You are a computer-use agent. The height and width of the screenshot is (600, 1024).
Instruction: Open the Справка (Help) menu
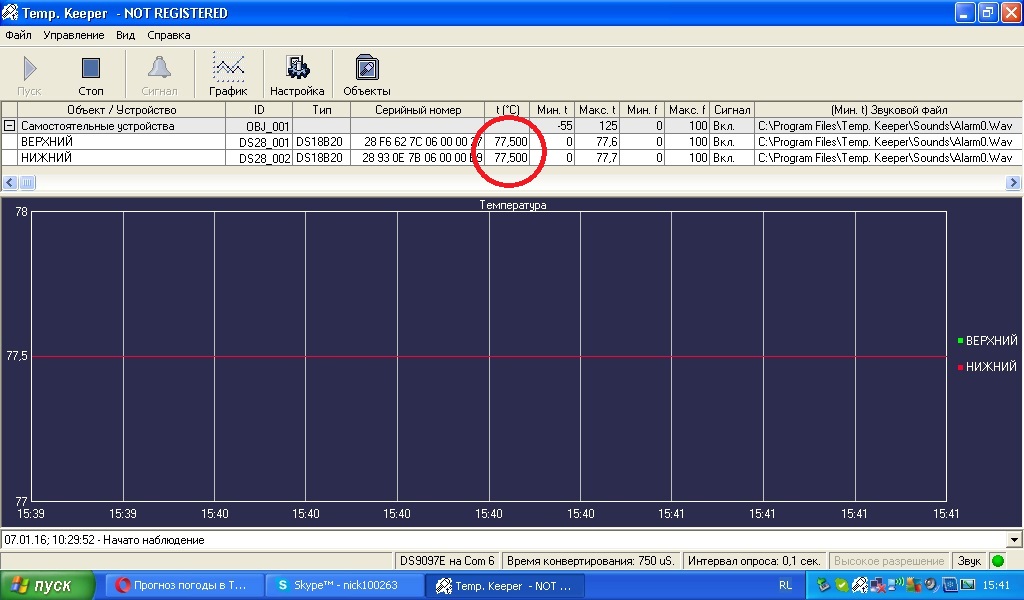tap(168, 35)
